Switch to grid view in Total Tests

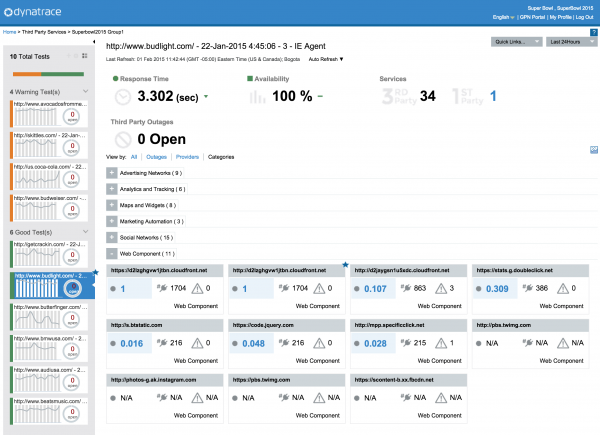pyautogui.click(x=85, y=56)
